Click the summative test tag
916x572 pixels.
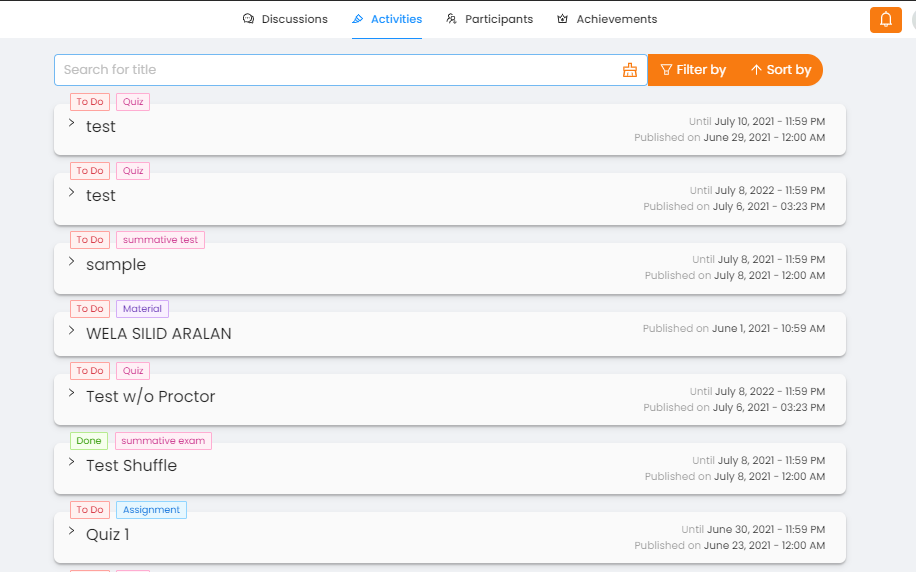click(x=160, y=240)
